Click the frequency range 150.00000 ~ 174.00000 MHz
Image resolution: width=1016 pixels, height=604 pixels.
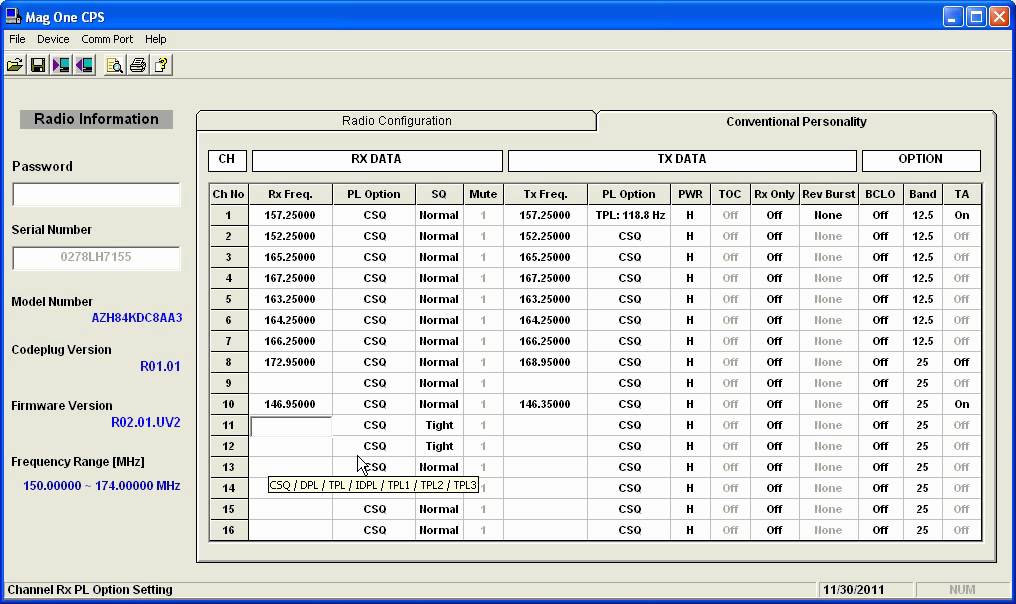click(102, 485)
